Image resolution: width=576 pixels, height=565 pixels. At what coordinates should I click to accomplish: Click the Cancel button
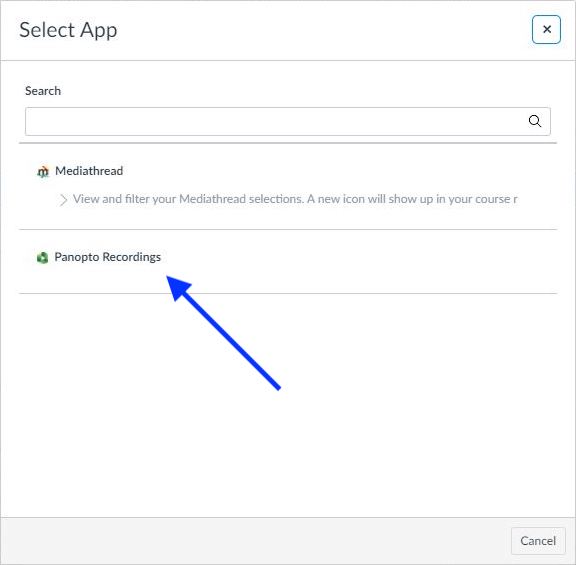[538, 540]
